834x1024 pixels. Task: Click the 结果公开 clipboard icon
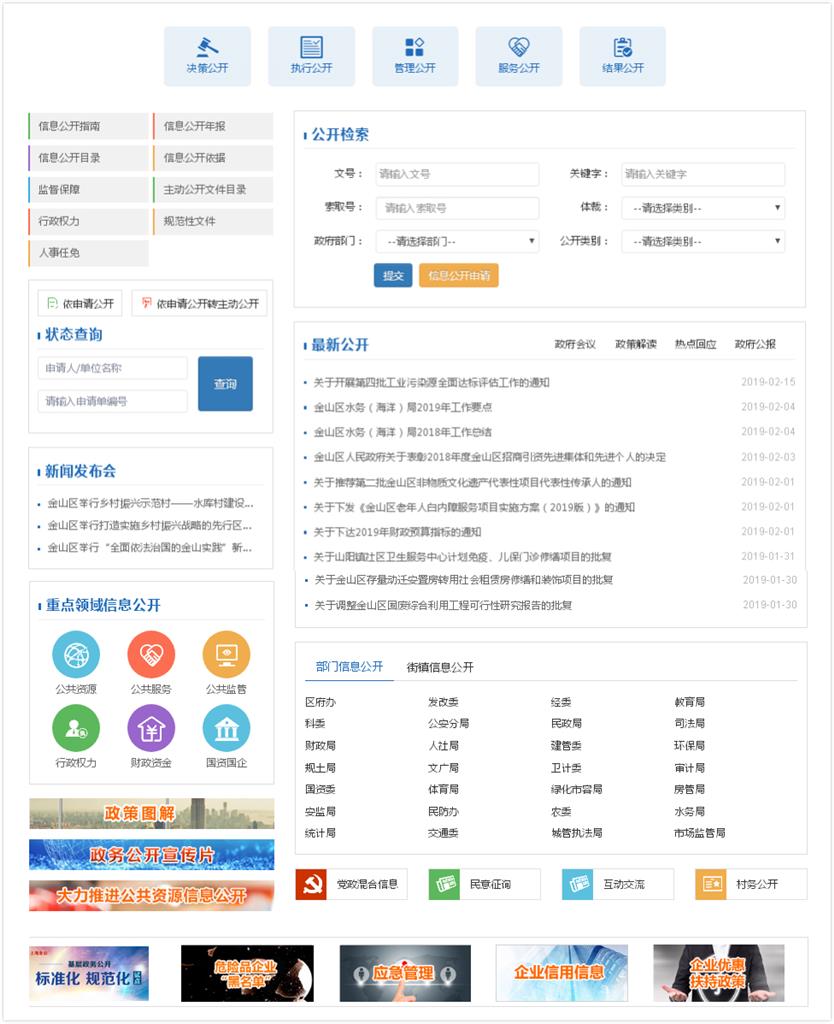[x=622, y=48]
